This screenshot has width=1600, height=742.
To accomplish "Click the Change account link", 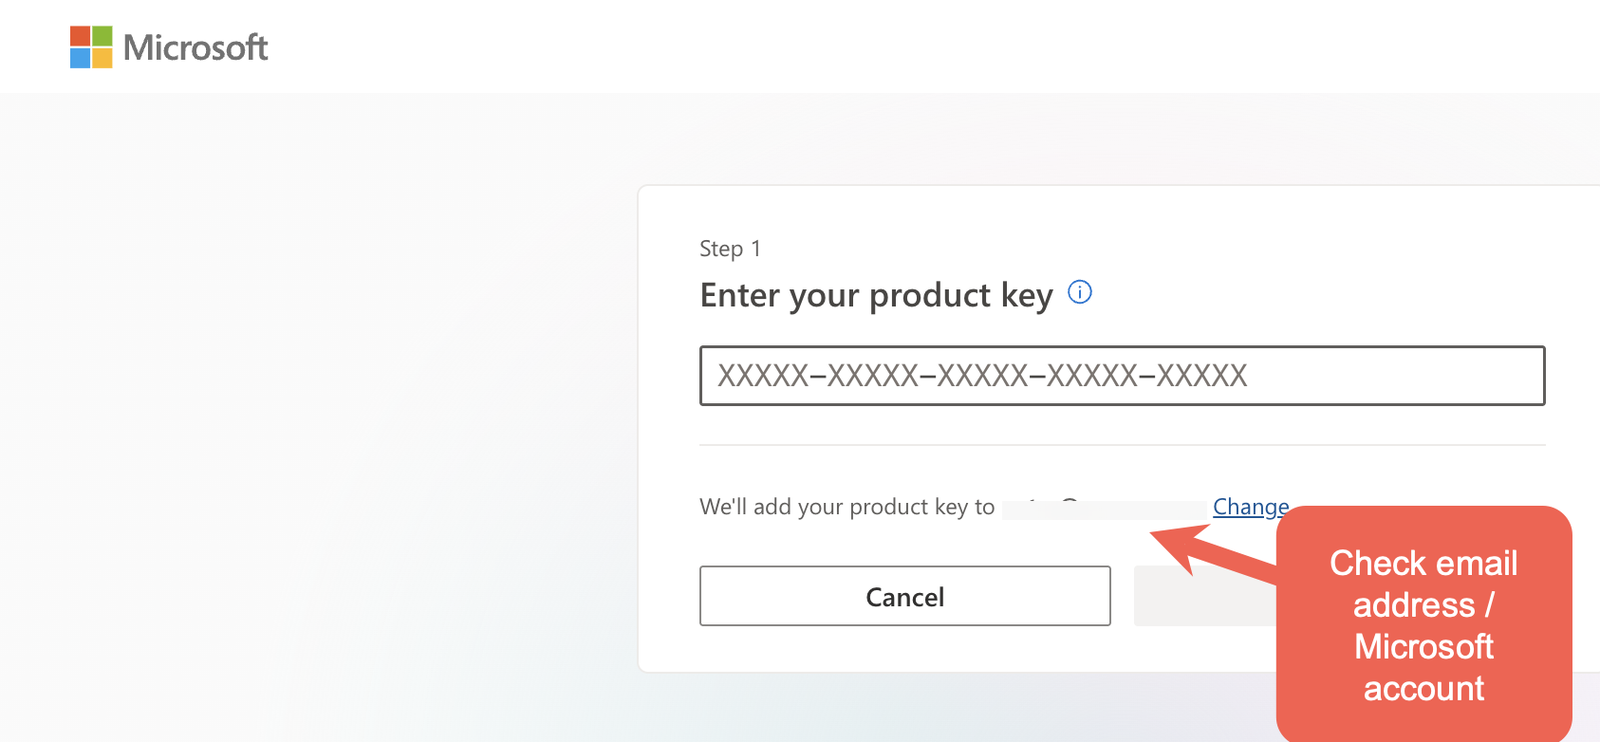I will pyautogui.click(x=1250, y=507).
